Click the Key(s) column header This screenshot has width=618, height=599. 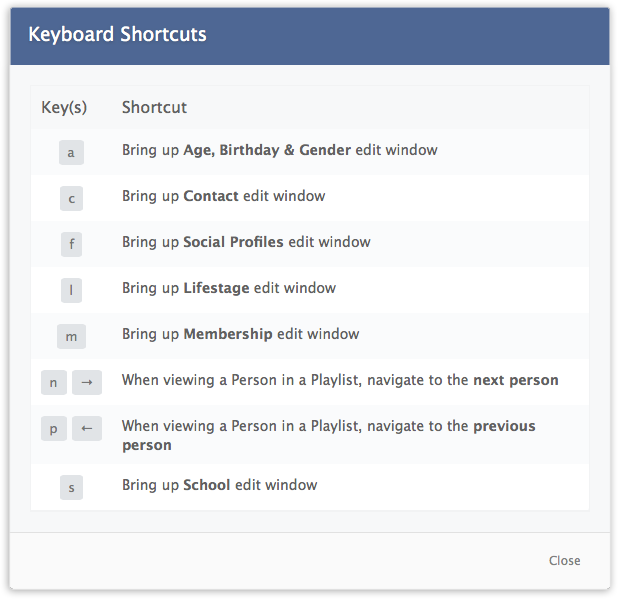[64, 107]
